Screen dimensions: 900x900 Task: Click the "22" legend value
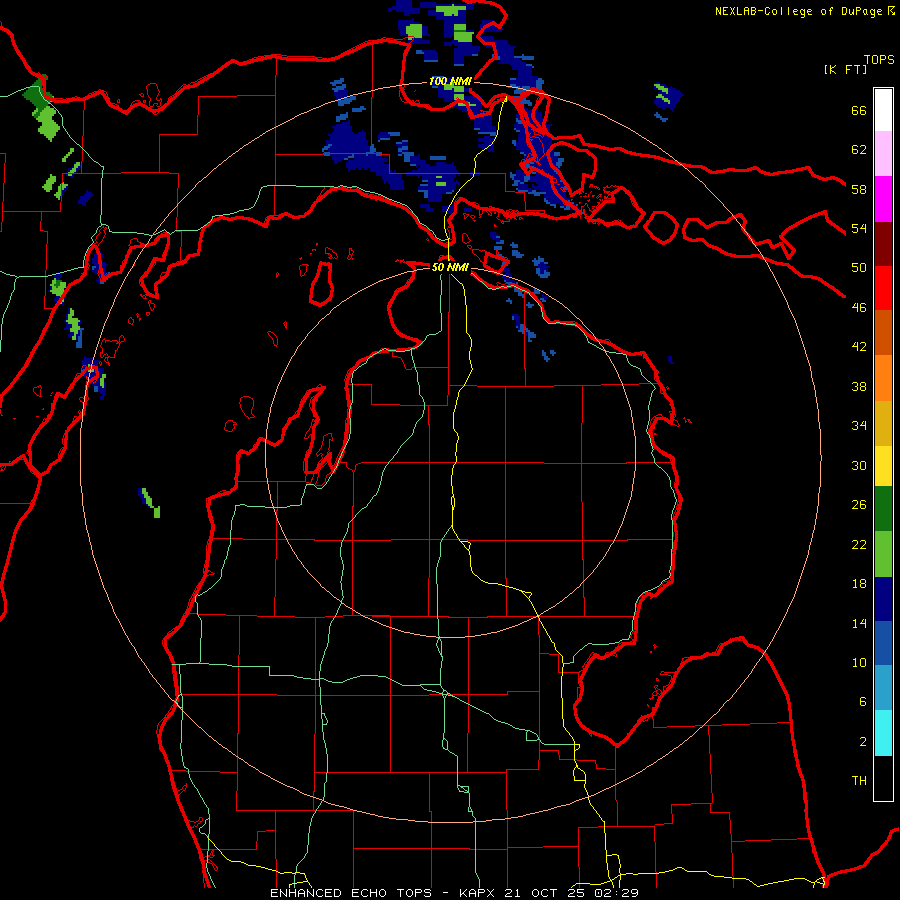click(859, 544)
